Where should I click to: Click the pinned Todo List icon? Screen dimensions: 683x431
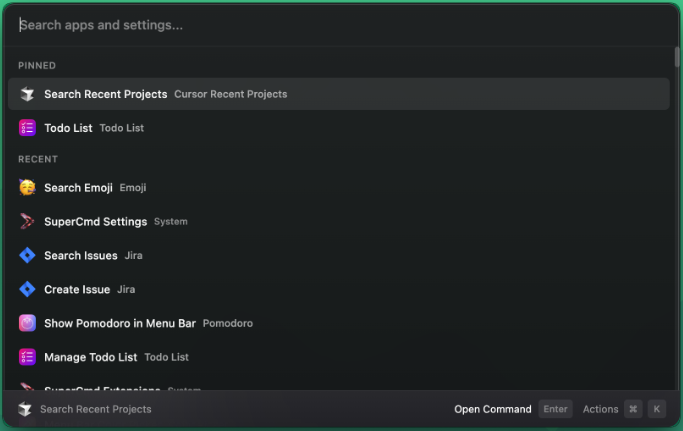pos(27,128)
